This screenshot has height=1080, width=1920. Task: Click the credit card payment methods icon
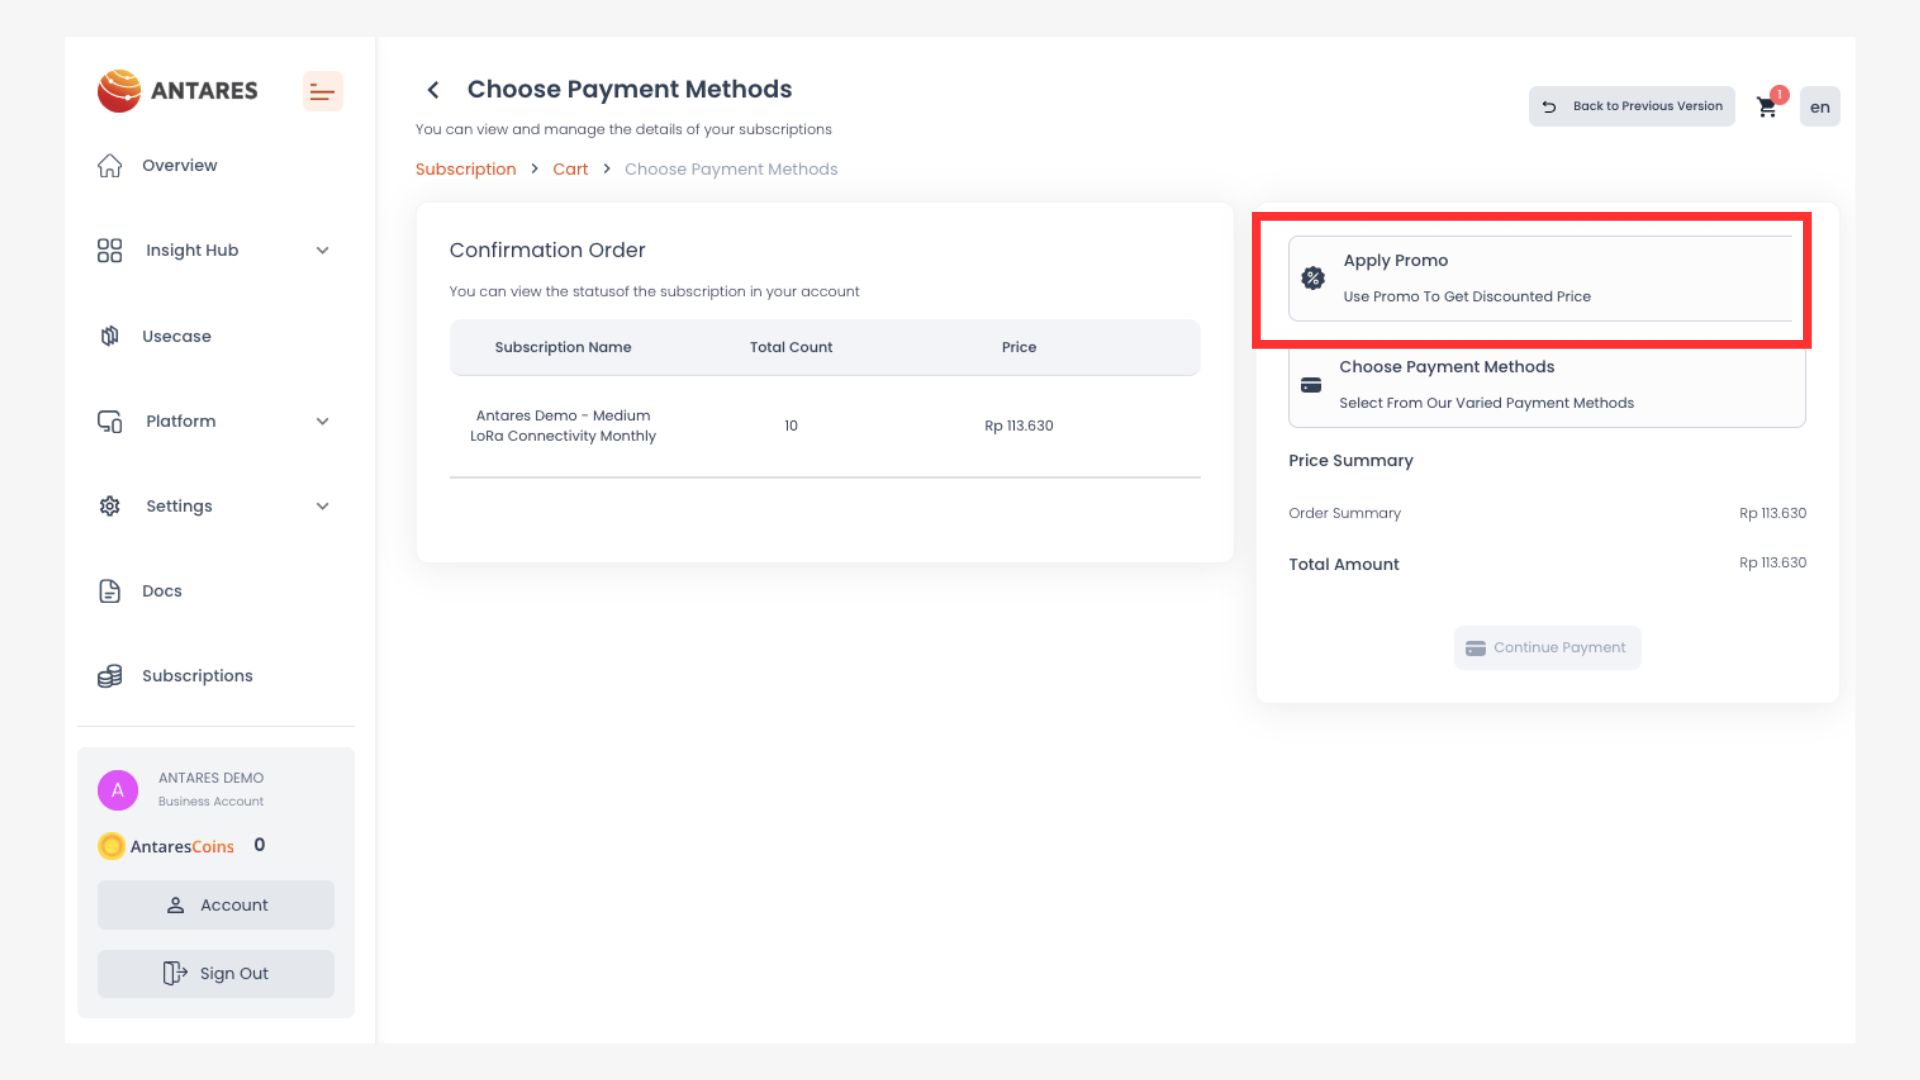click(1311, 385)
